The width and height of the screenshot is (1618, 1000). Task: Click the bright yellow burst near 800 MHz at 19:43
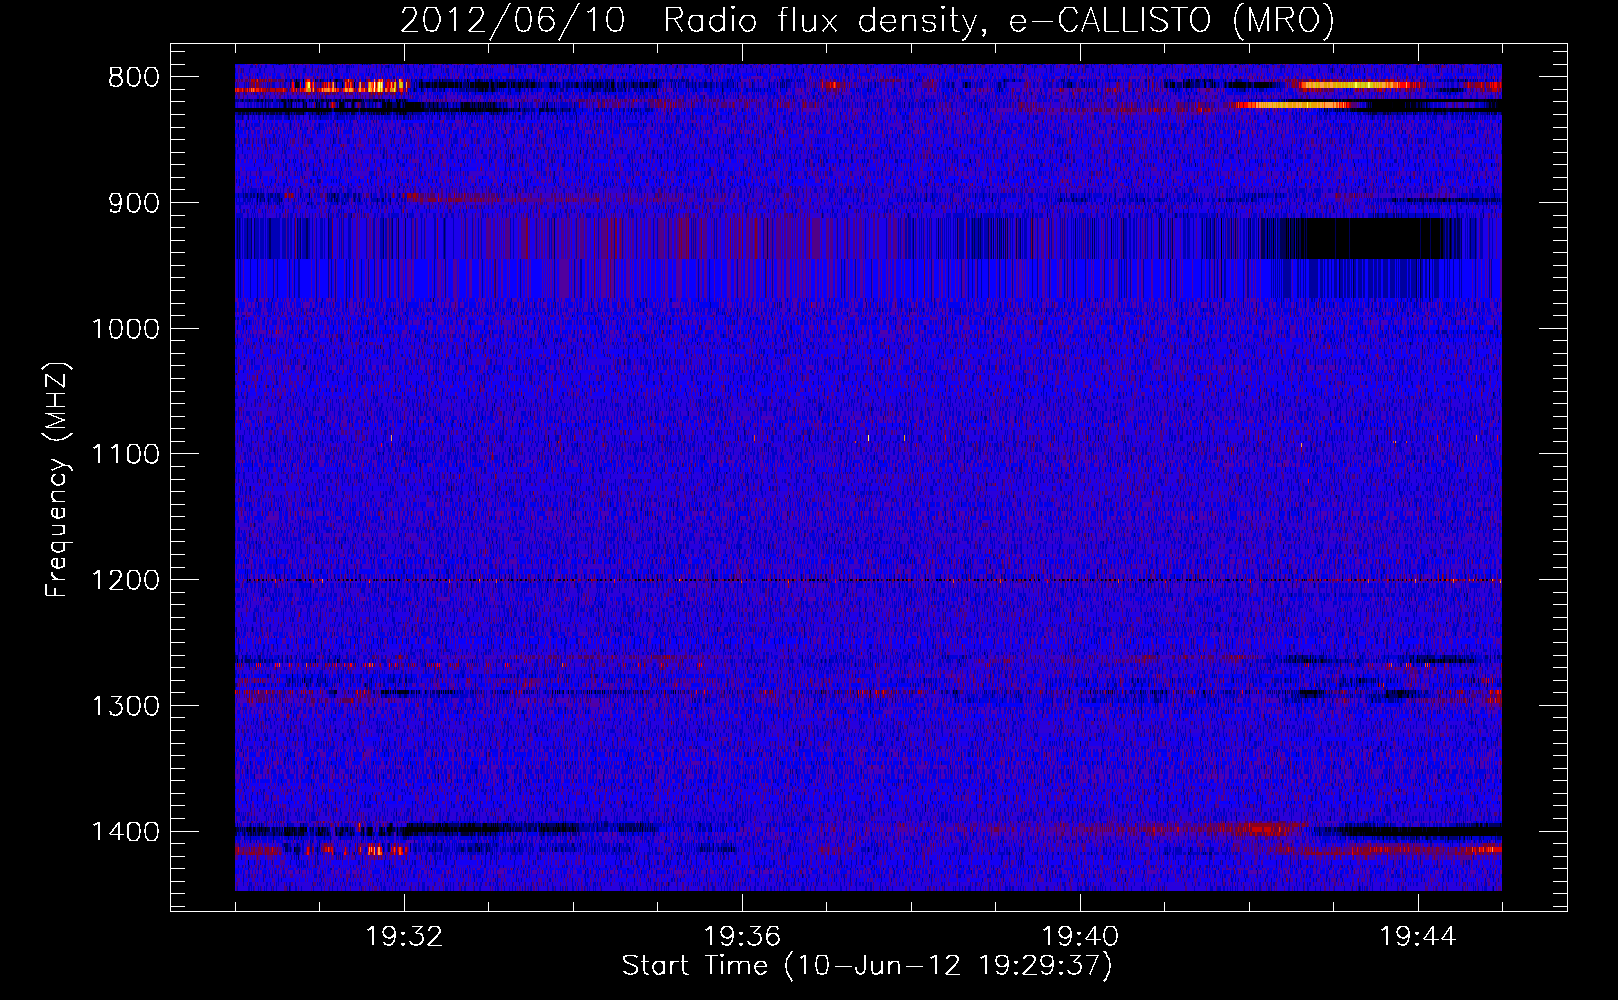[x=1355, y=85]
